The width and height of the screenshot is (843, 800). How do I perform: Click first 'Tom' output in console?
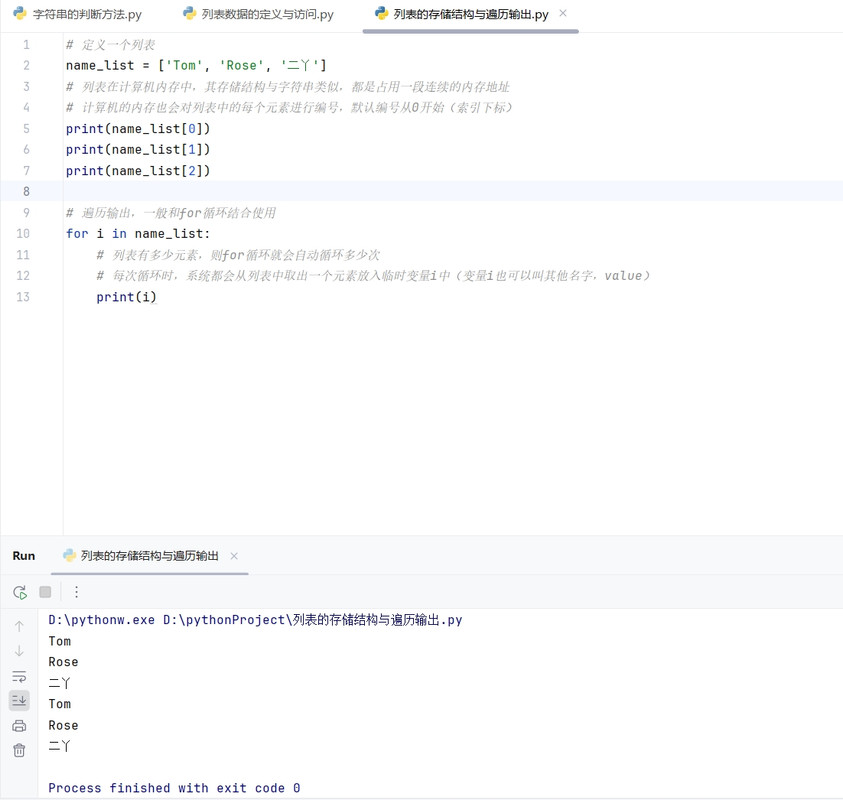click(x=60, y=641)
